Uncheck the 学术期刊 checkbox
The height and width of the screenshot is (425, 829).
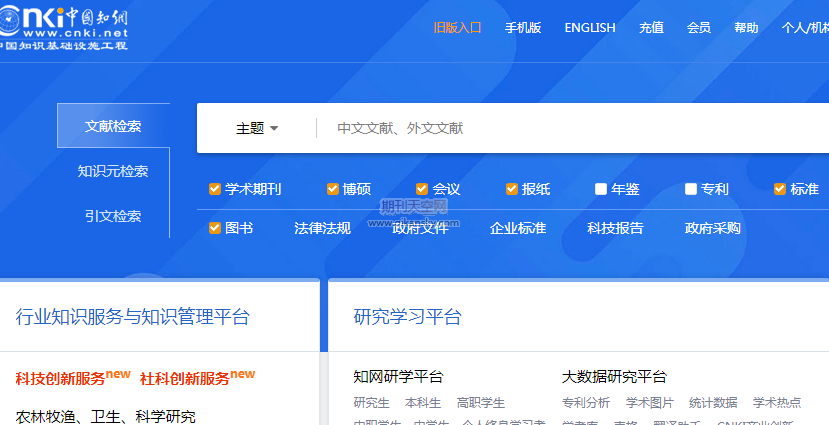click(x=215, y=189)
